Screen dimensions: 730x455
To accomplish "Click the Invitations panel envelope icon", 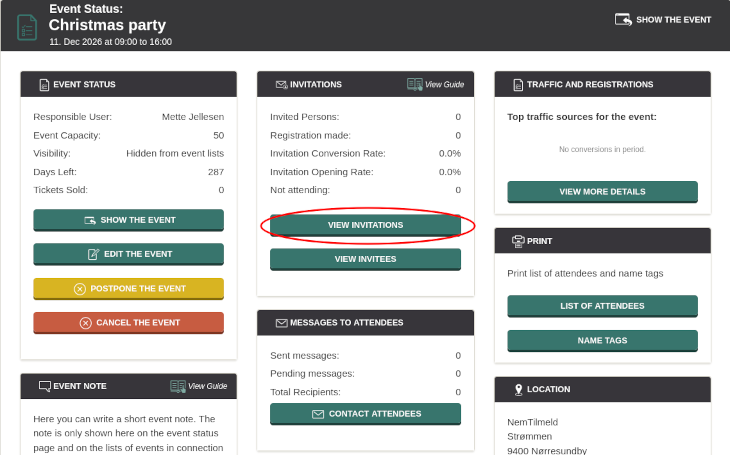I will [281, 85].
